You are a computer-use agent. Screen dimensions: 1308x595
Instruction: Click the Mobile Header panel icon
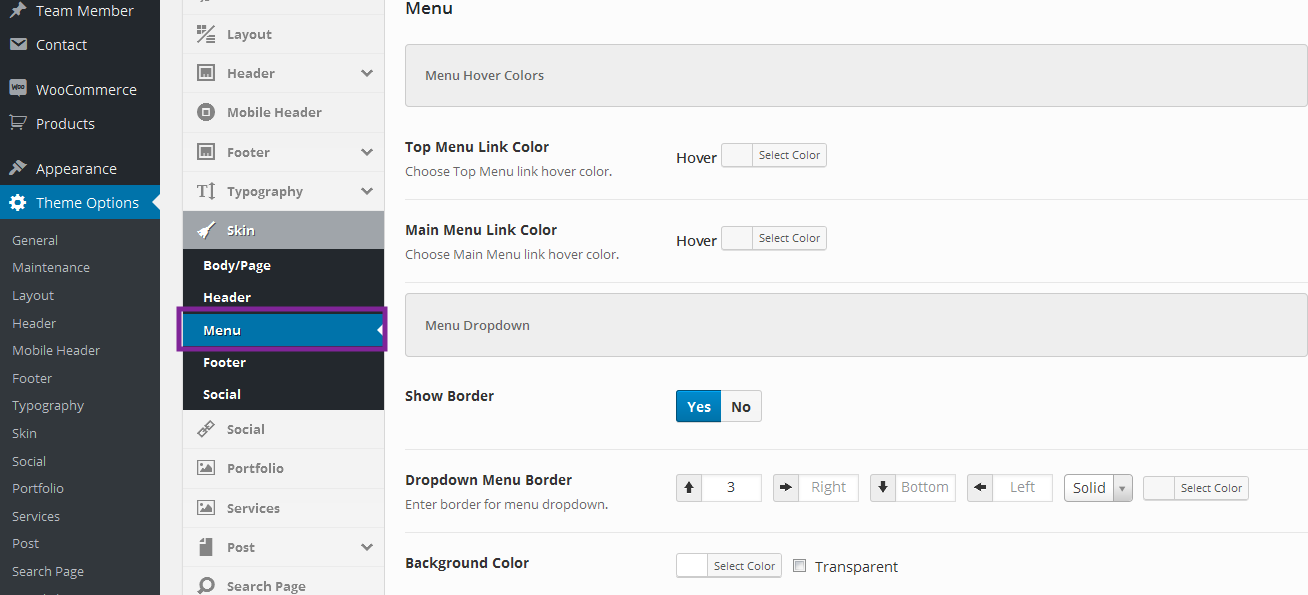coord(206,112)
